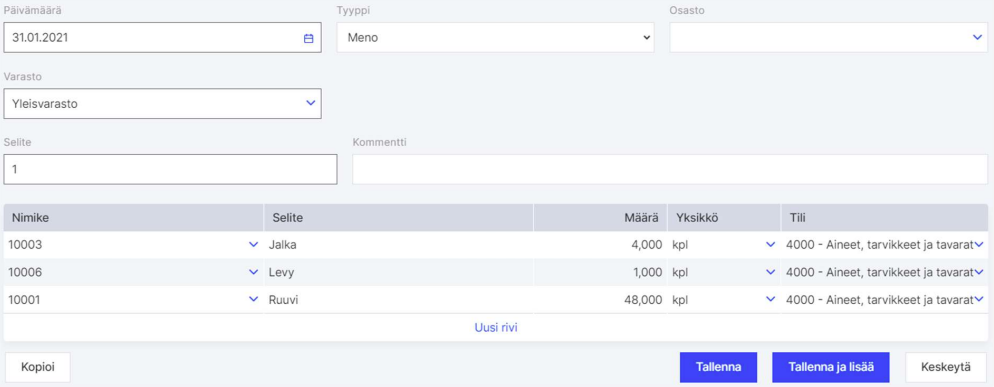
Task: Expand the Nimike chevron for item 10006
Action: click(x=254, y=272)
